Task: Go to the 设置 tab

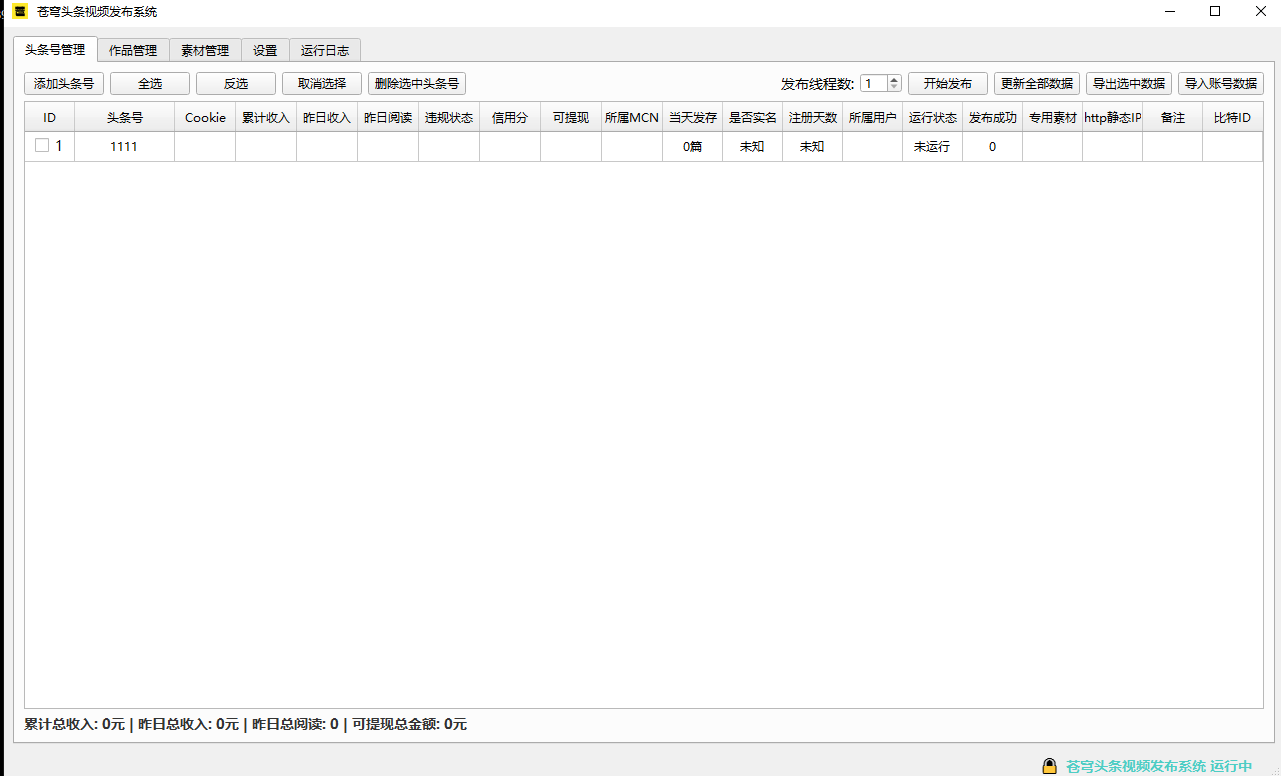Action: click(265, 50)
